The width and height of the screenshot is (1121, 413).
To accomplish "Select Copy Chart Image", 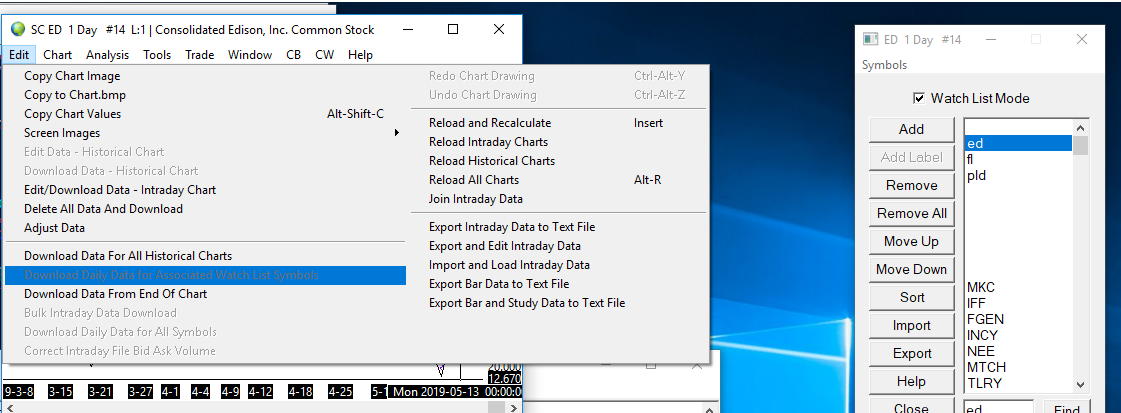I will tap(205, 76).
